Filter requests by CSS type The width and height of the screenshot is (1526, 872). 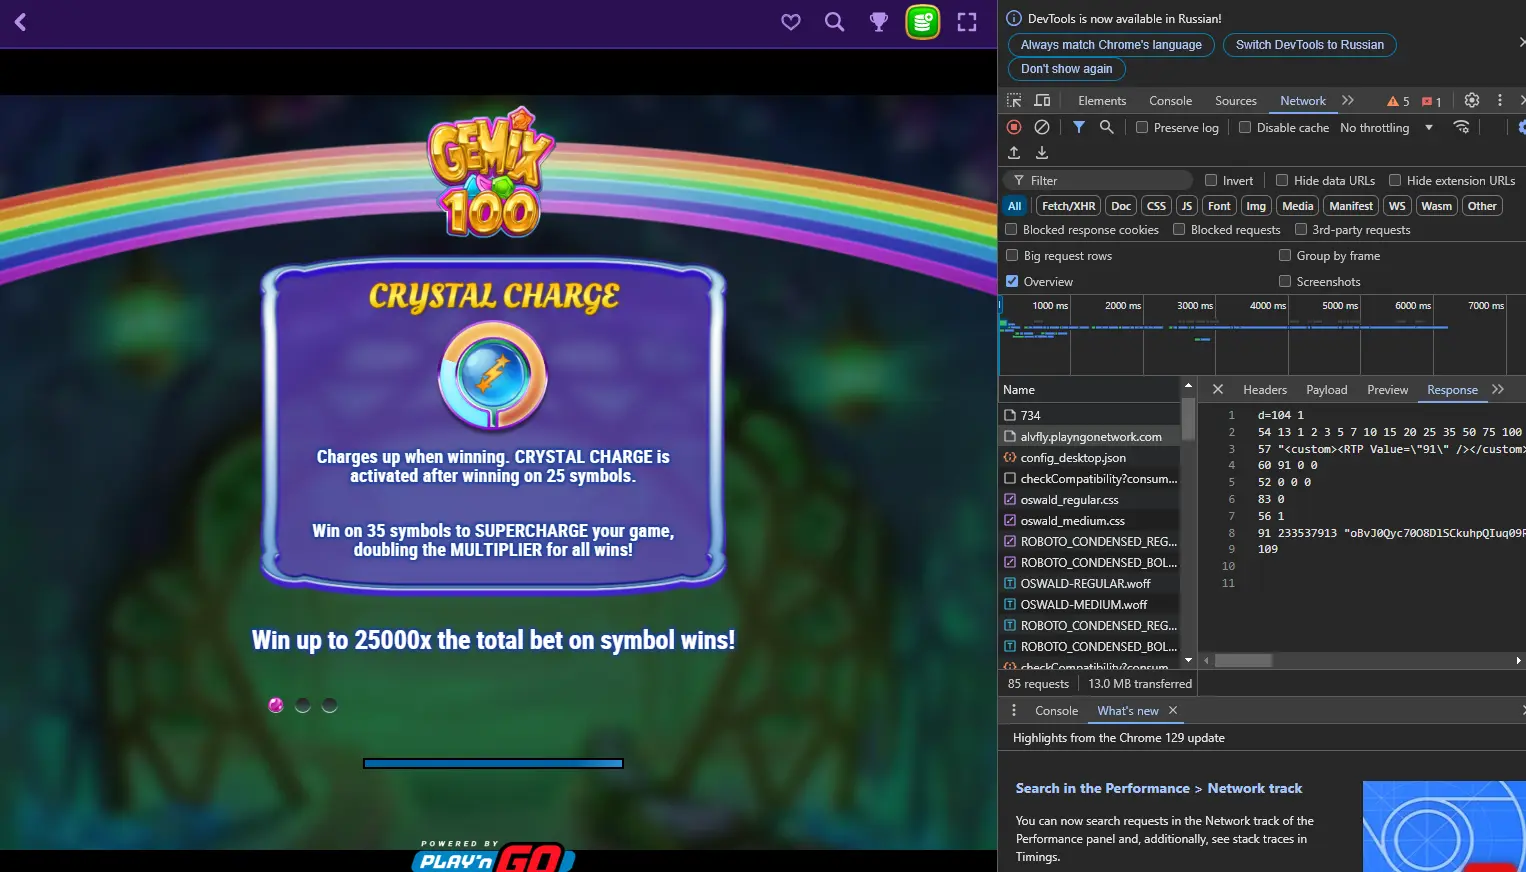(1156, 206)
